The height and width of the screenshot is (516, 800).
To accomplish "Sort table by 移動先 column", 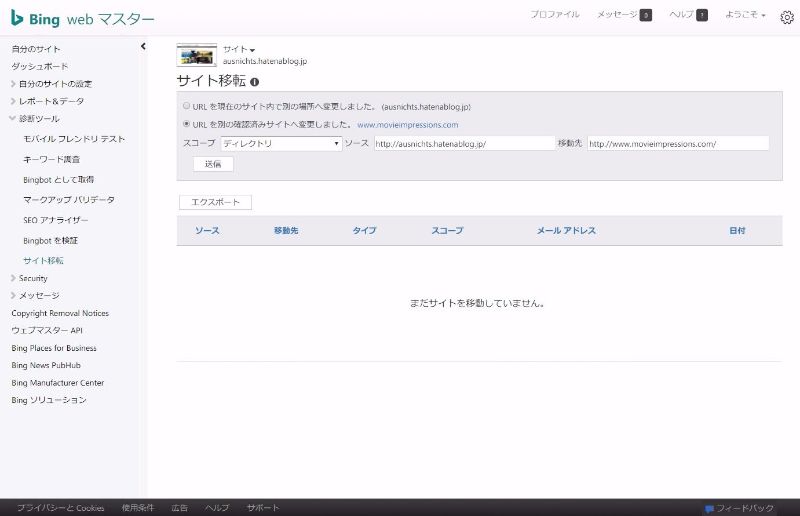I will coord(286,231).
